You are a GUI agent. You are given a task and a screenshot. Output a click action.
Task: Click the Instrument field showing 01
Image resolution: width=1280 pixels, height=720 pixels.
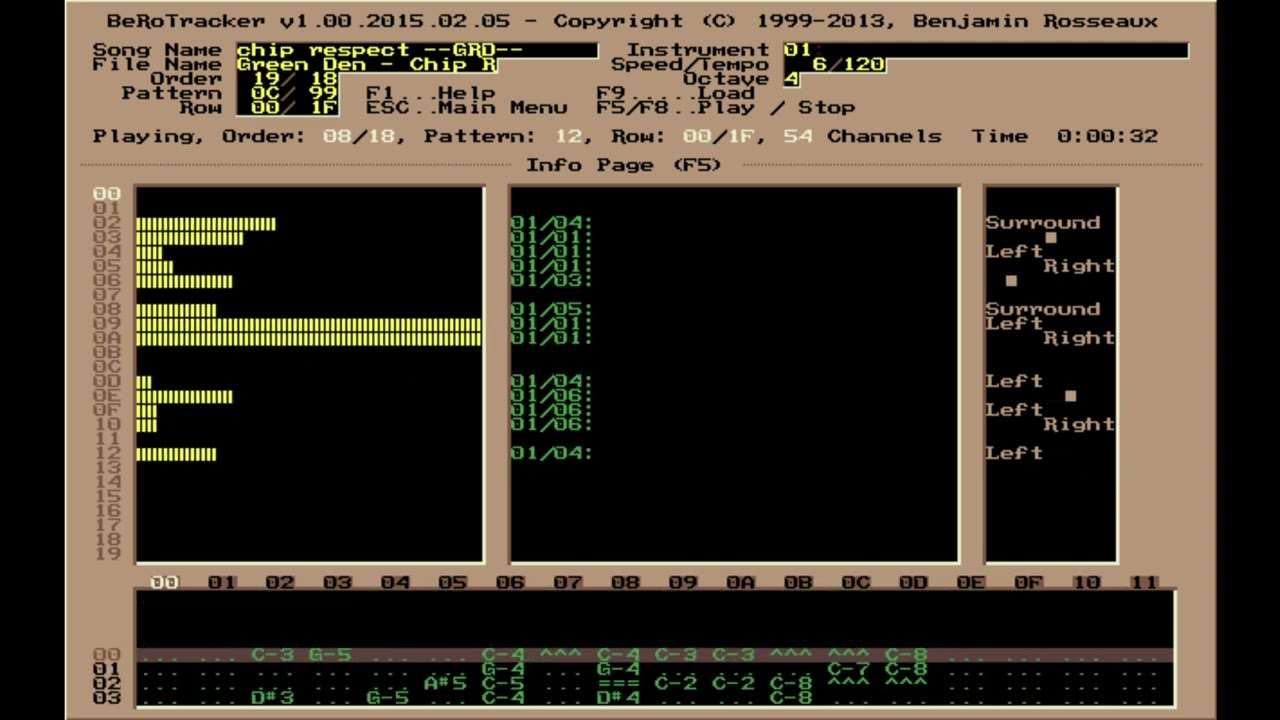pos(986,50)
